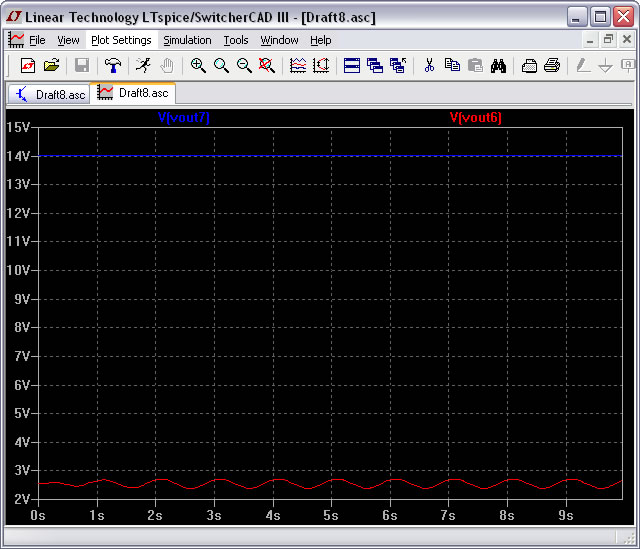Switch to the Draft8.asc waveform tab

[133, 93]
